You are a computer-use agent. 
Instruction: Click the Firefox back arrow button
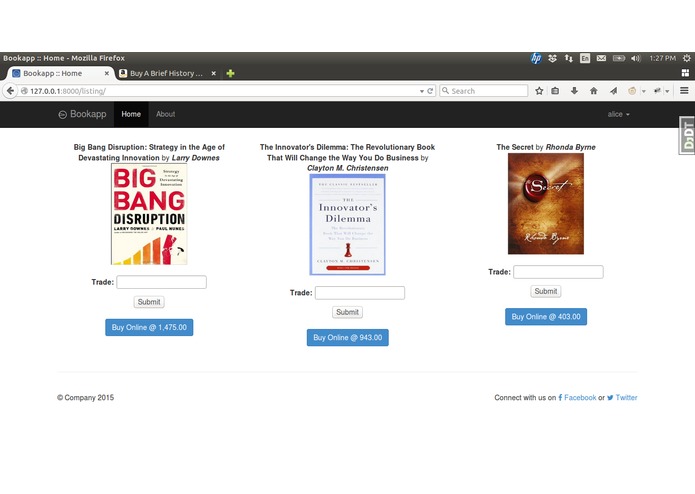[10, 91]
